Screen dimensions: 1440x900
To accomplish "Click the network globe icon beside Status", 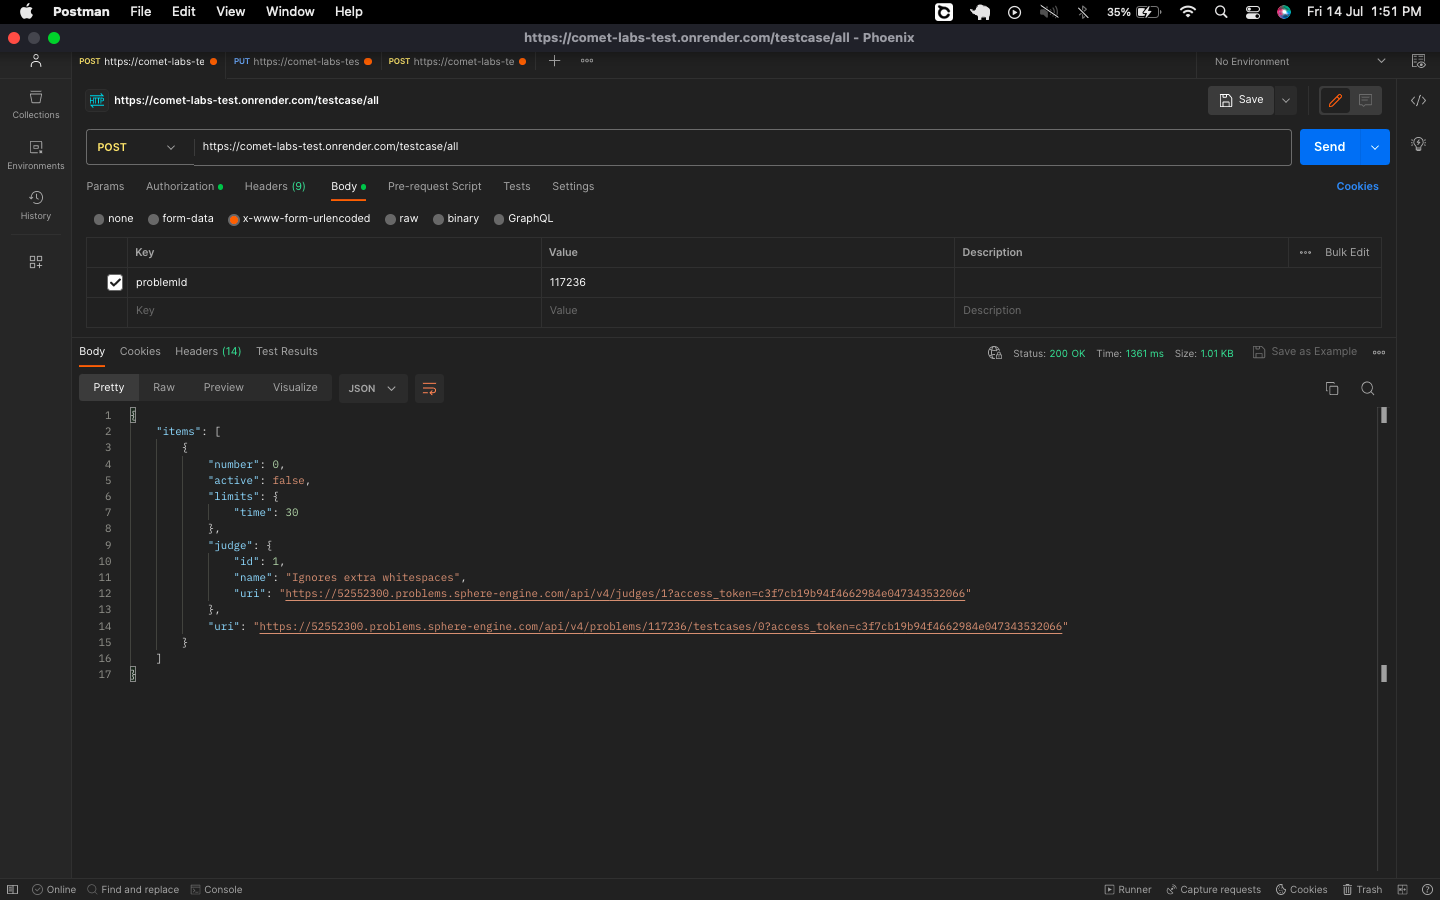I will (995, 353).
